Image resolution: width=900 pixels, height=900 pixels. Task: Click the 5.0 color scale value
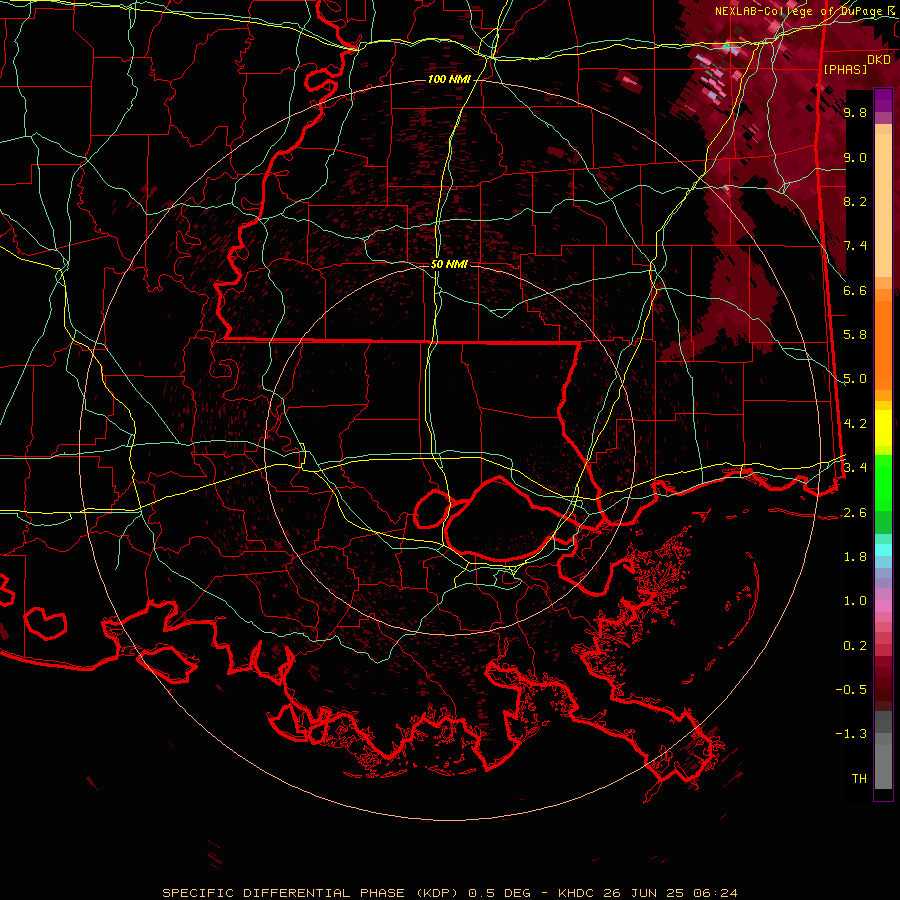[855, 379]
